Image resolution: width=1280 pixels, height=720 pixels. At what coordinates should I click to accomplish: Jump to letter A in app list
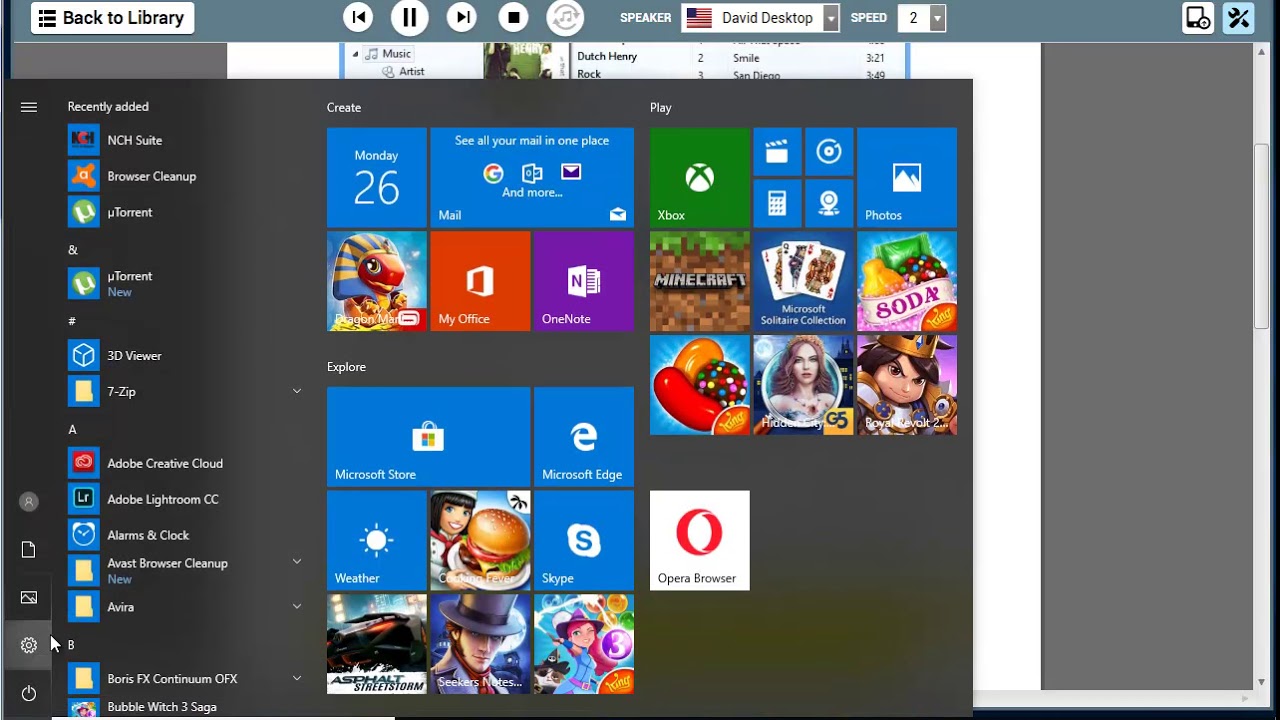(x=72, y=429)
